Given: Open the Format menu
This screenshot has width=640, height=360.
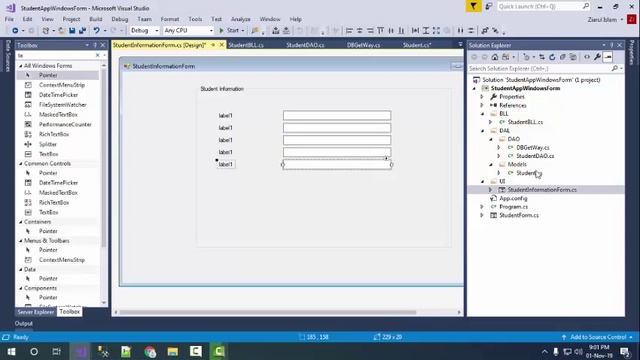Looking at the screenshot, I should (x=170, y=19).
